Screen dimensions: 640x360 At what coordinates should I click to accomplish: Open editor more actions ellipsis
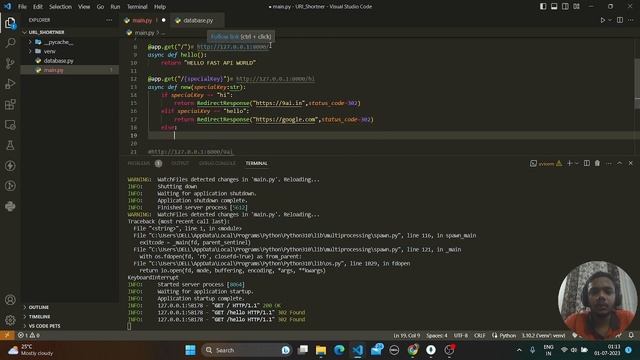631,20
